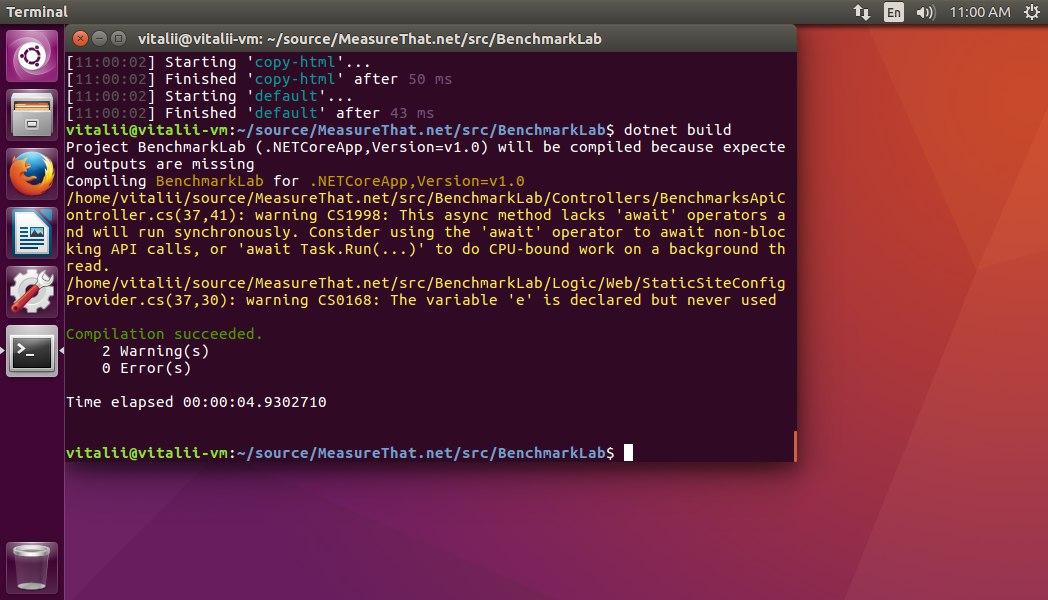
Task: Open the session power gear menu
Action: click(1032, 12)
